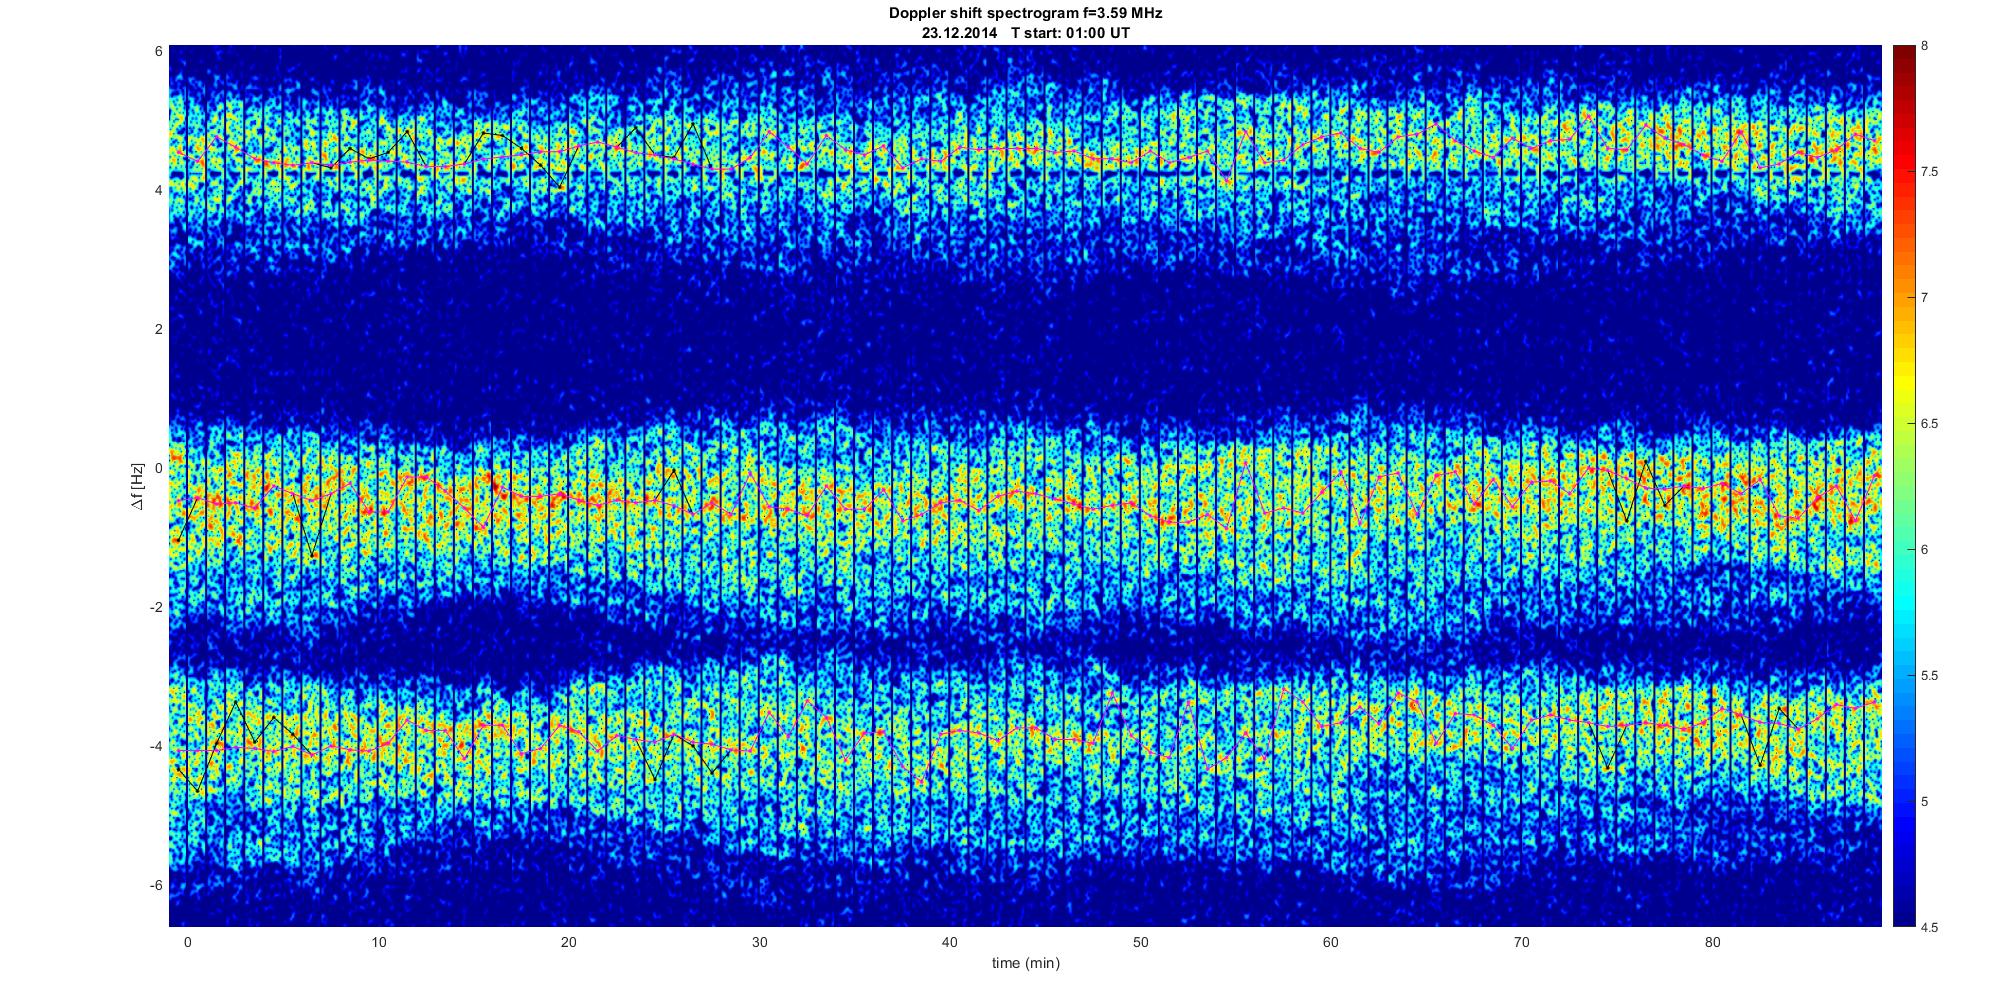The image size is (2000, 995).
Task: Click the colorbar tick label '5.5'
Action: click(x=1930, y=676)
